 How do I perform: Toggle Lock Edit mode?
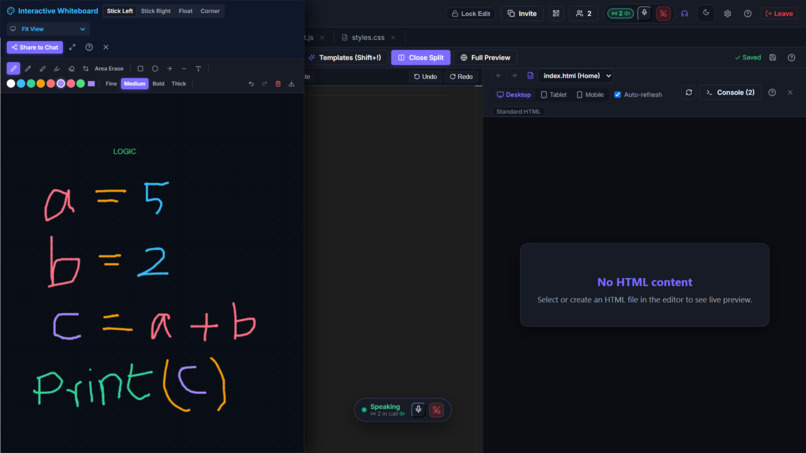[x=471, y=13]
